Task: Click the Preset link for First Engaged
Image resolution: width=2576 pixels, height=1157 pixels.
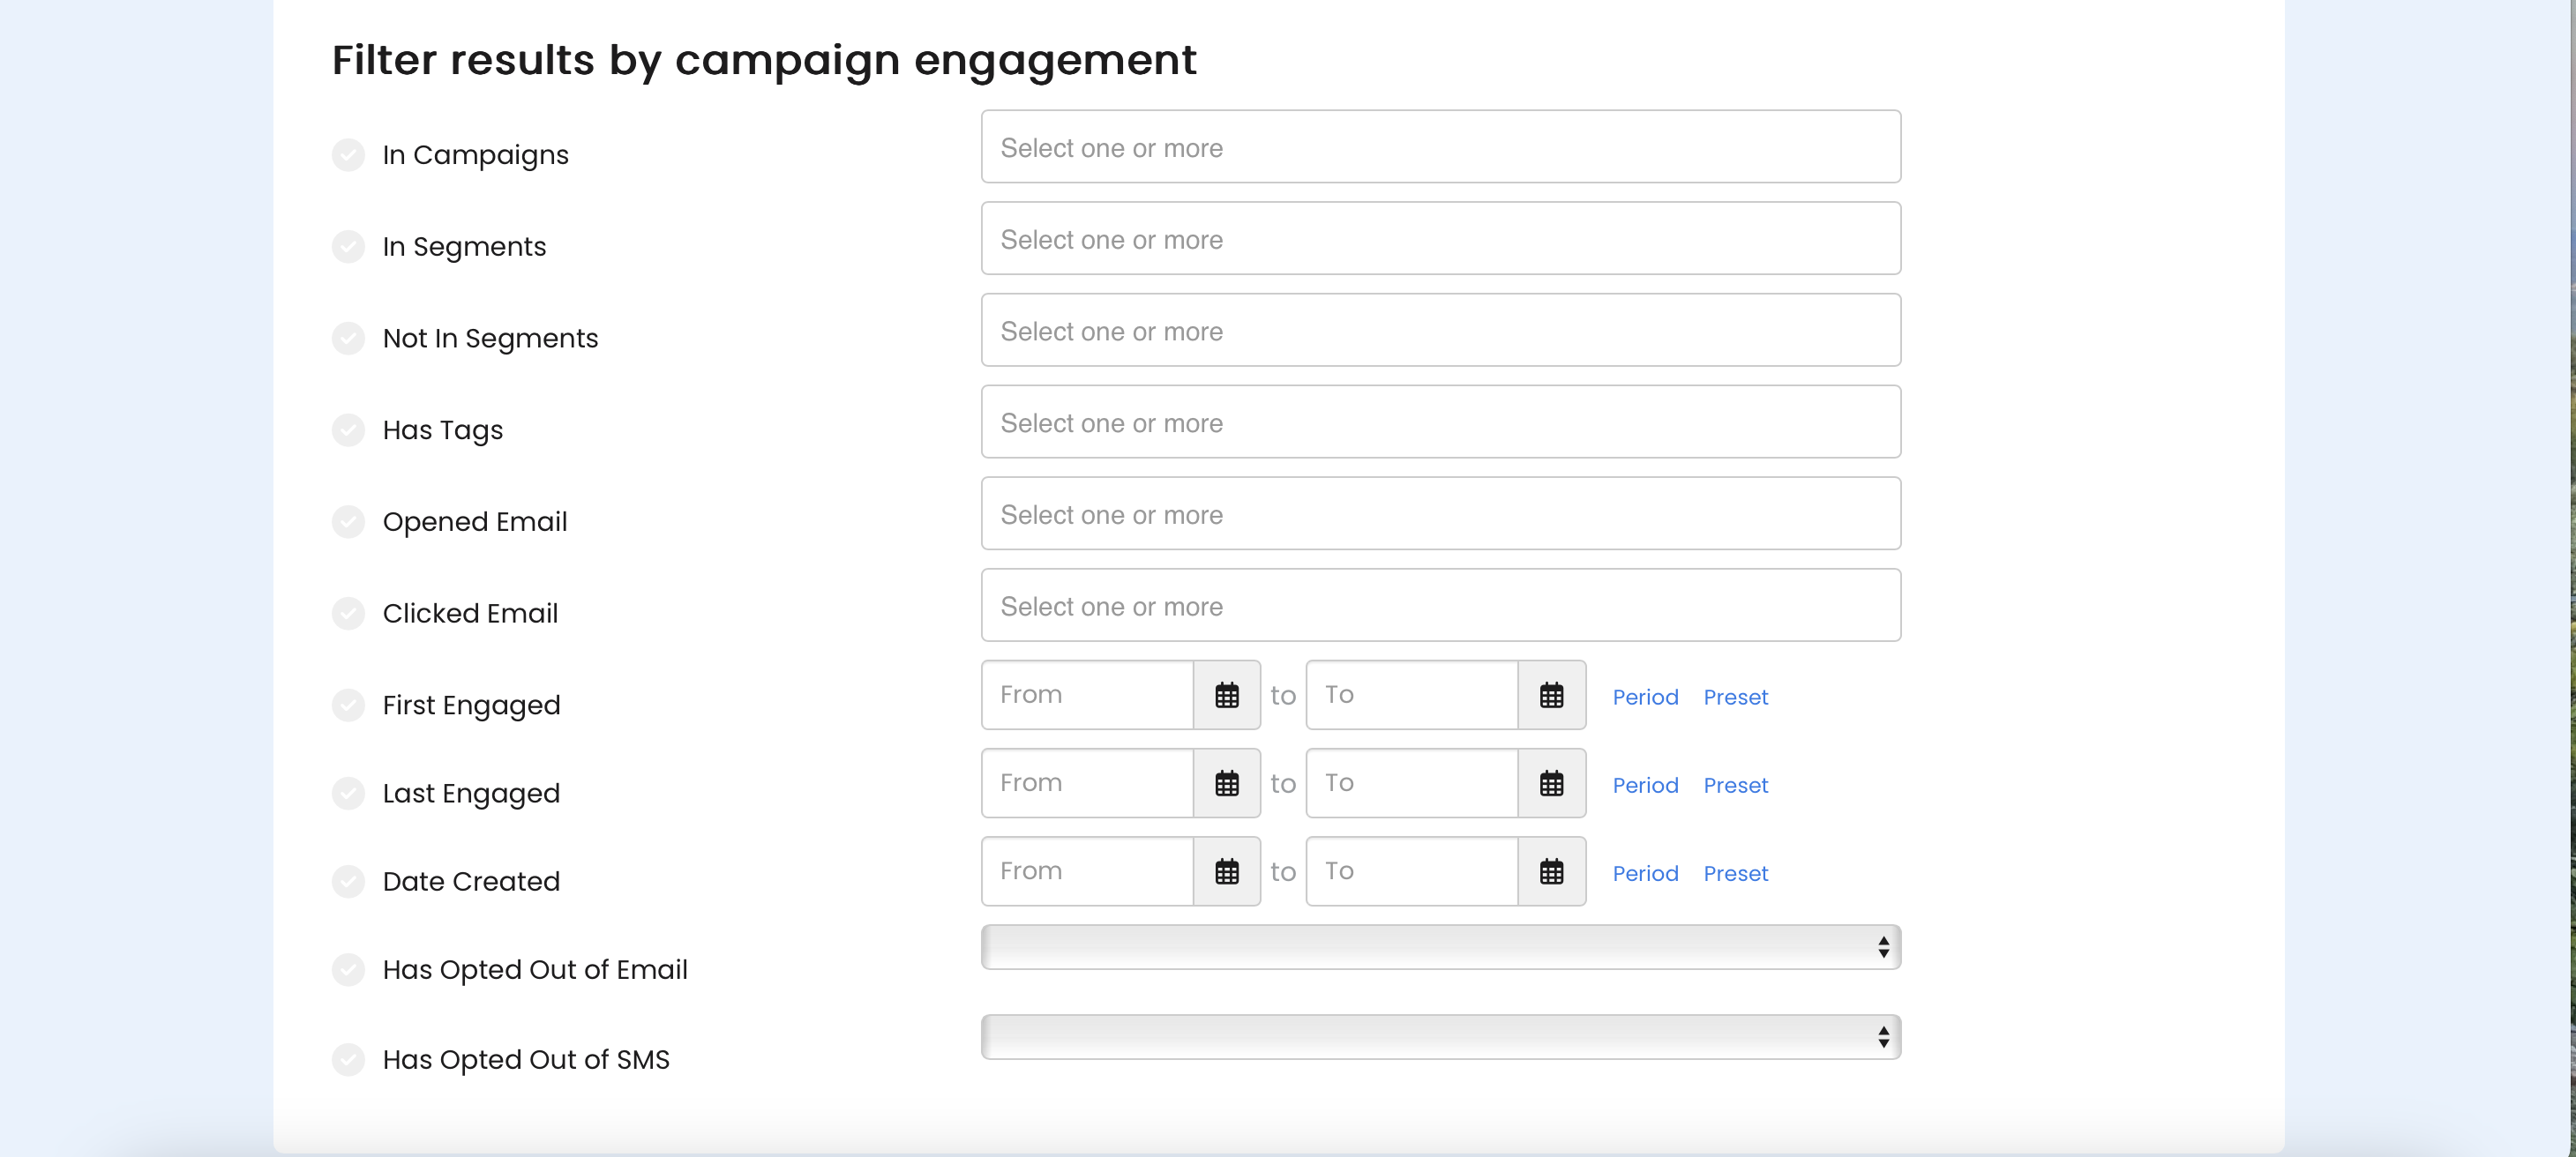Action: click(x=1735, y=697)
